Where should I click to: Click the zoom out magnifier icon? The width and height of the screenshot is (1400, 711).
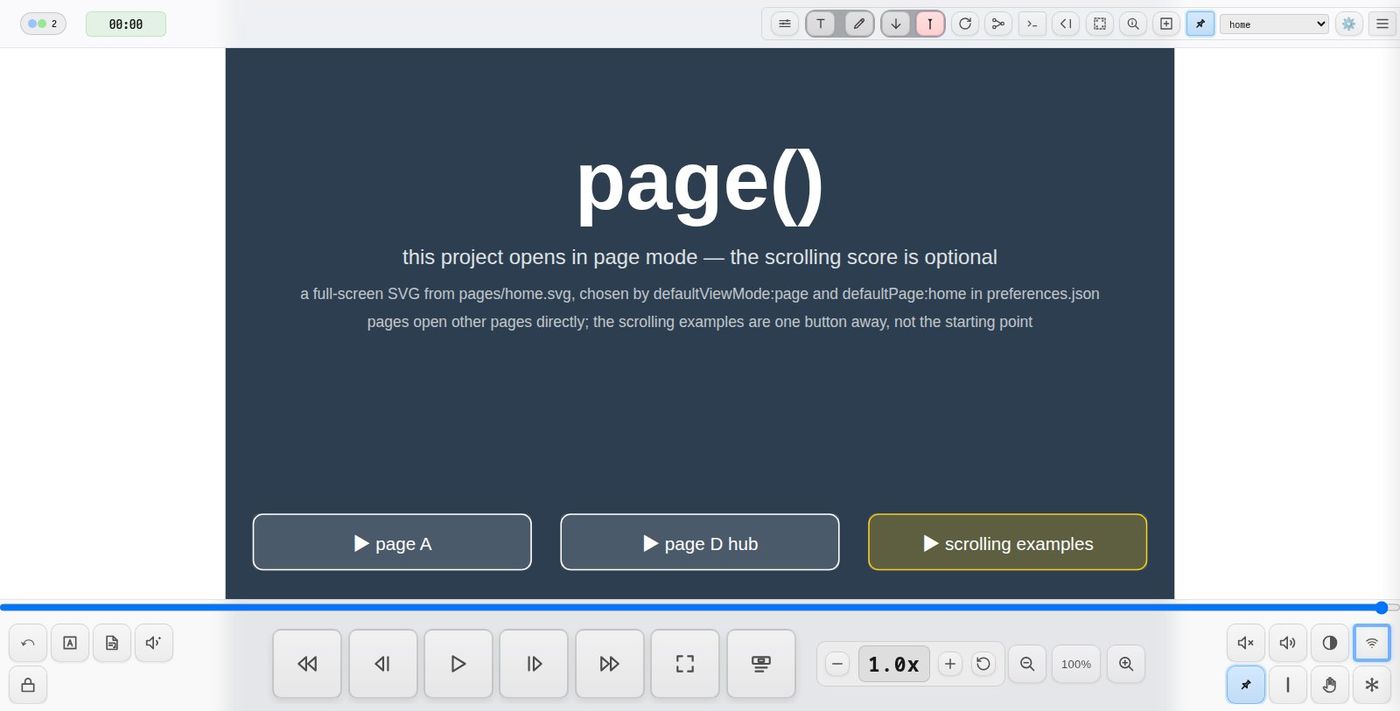pos(1027,664)
